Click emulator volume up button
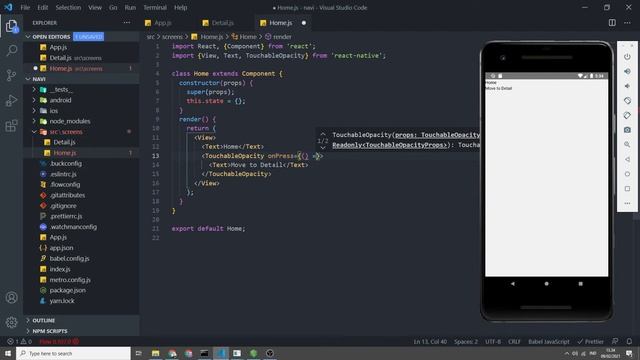The width and height of the screenshot is (640, 360). [627, 71]
